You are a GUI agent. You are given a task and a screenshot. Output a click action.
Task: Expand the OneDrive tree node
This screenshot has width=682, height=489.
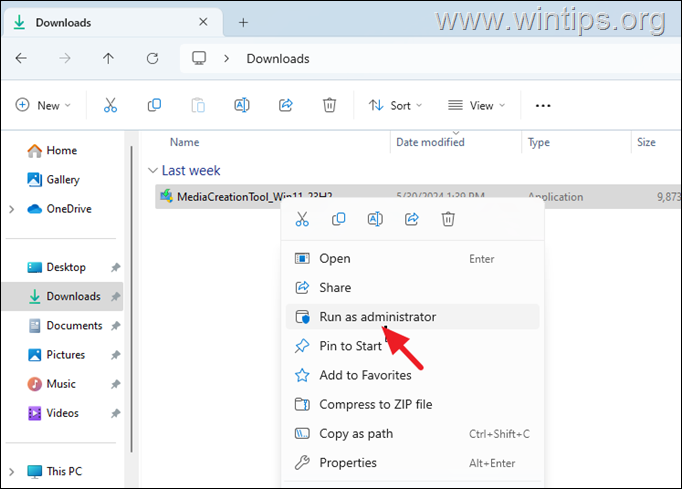11,209
